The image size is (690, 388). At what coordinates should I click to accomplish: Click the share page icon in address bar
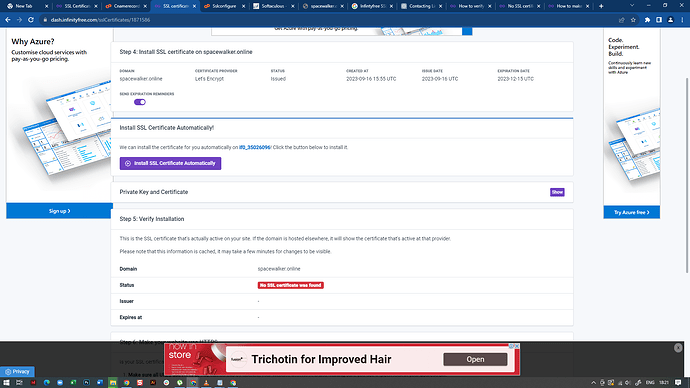coord(621,20)
